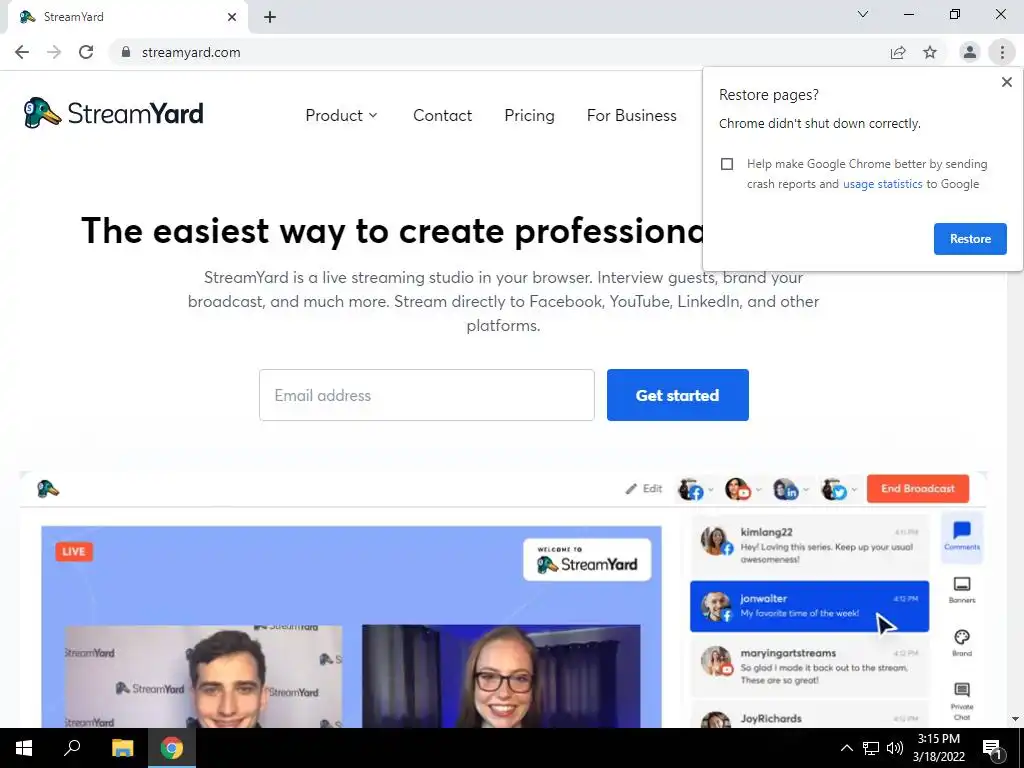
Task: Click the YouTube destination avatar
Action: [x=739, y=489]
